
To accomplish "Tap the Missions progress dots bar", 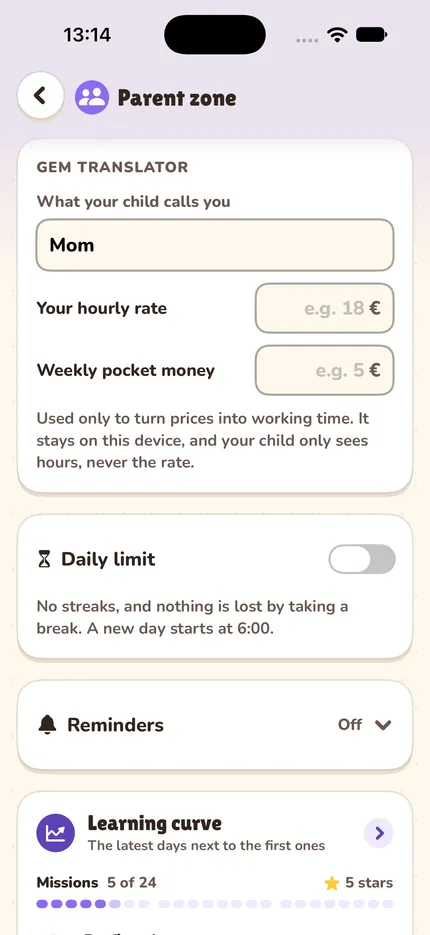I will click(x=215, y=904).
